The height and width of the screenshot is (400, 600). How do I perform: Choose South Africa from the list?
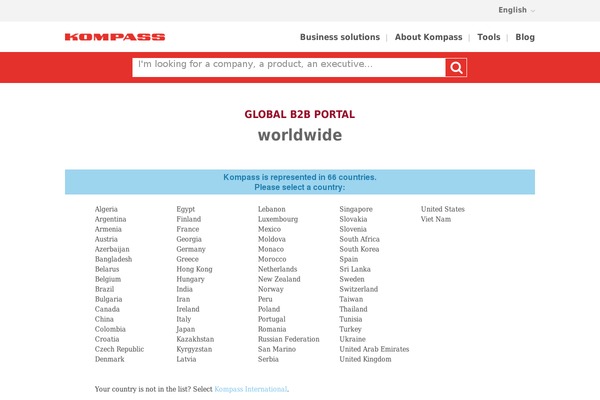tap(360, 239)
